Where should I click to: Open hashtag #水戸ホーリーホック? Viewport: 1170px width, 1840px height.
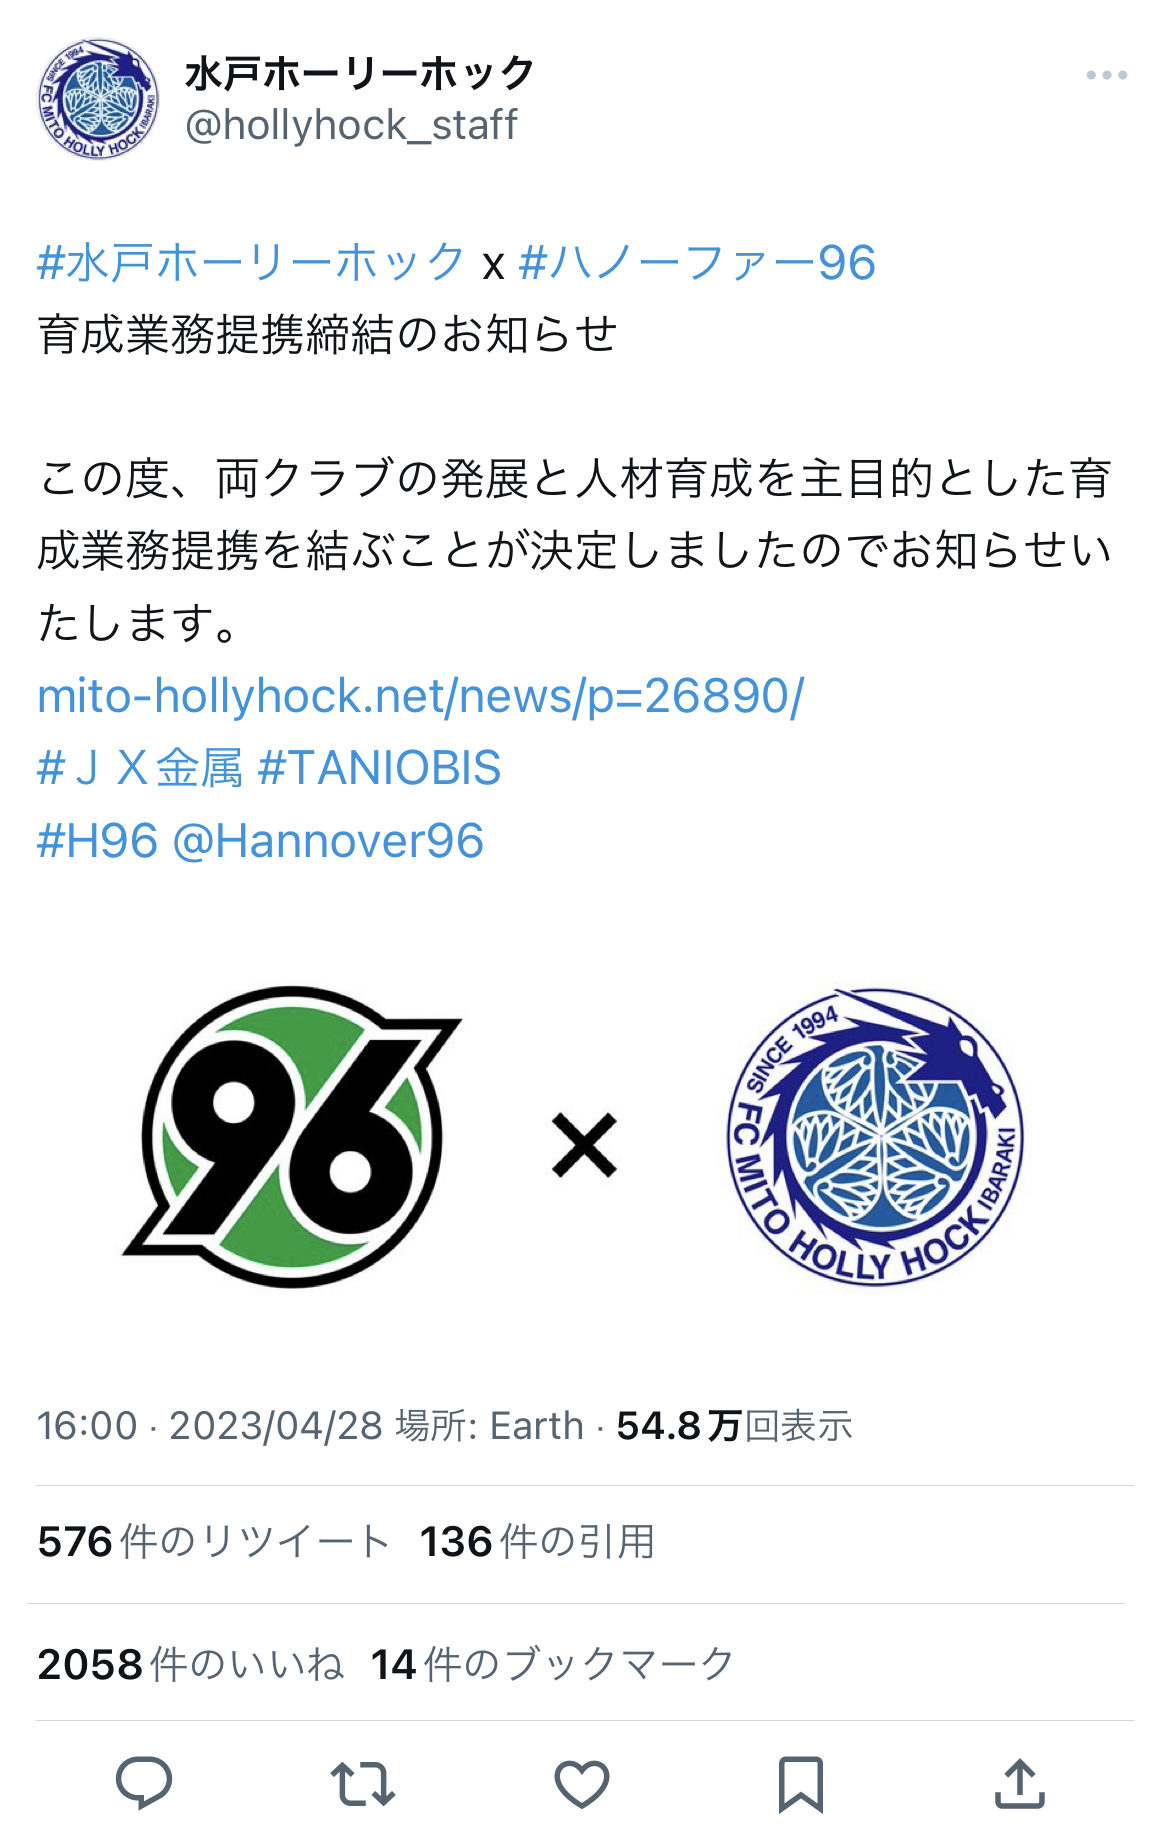(251, 263)
